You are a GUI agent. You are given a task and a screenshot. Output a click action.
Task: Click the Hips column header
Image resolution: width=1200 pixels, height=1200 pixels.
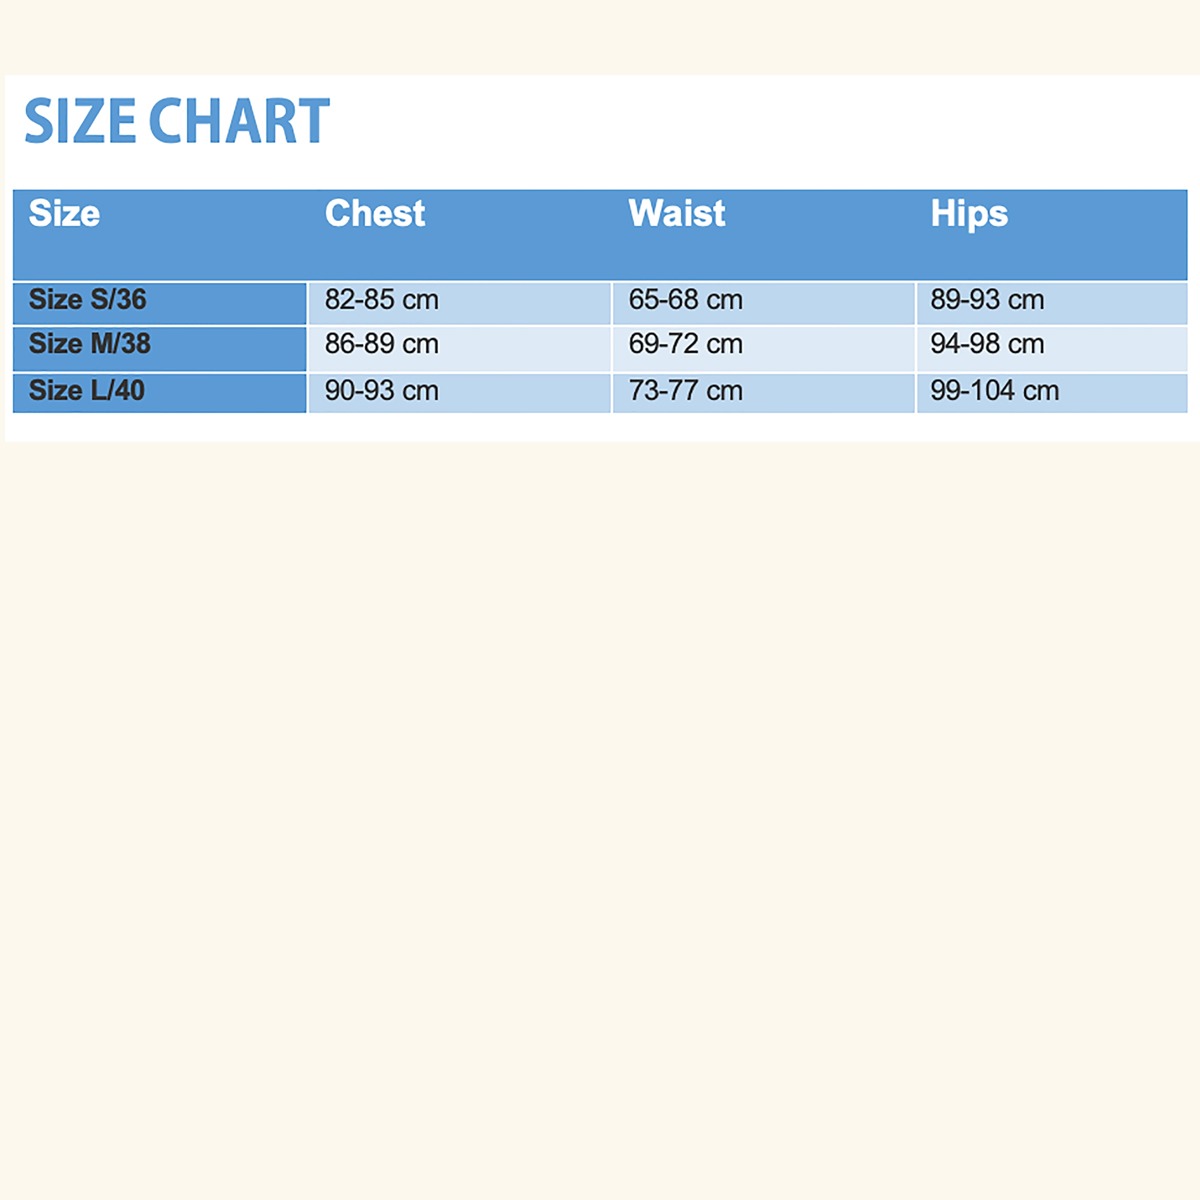tap(969, 214)
